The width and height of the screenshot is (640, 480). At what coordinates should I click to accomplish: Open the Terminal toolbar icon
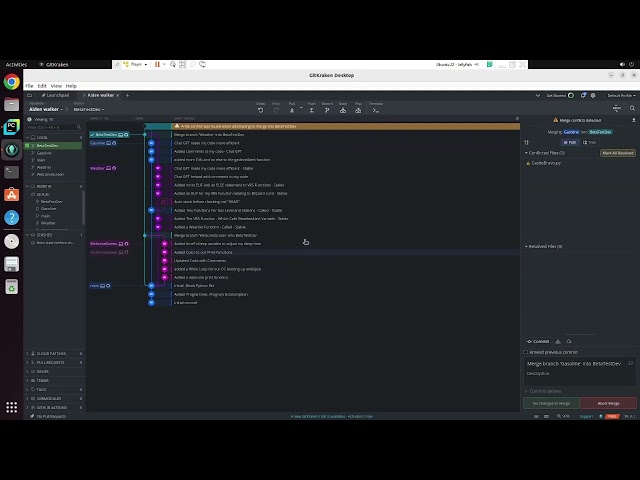376,110
